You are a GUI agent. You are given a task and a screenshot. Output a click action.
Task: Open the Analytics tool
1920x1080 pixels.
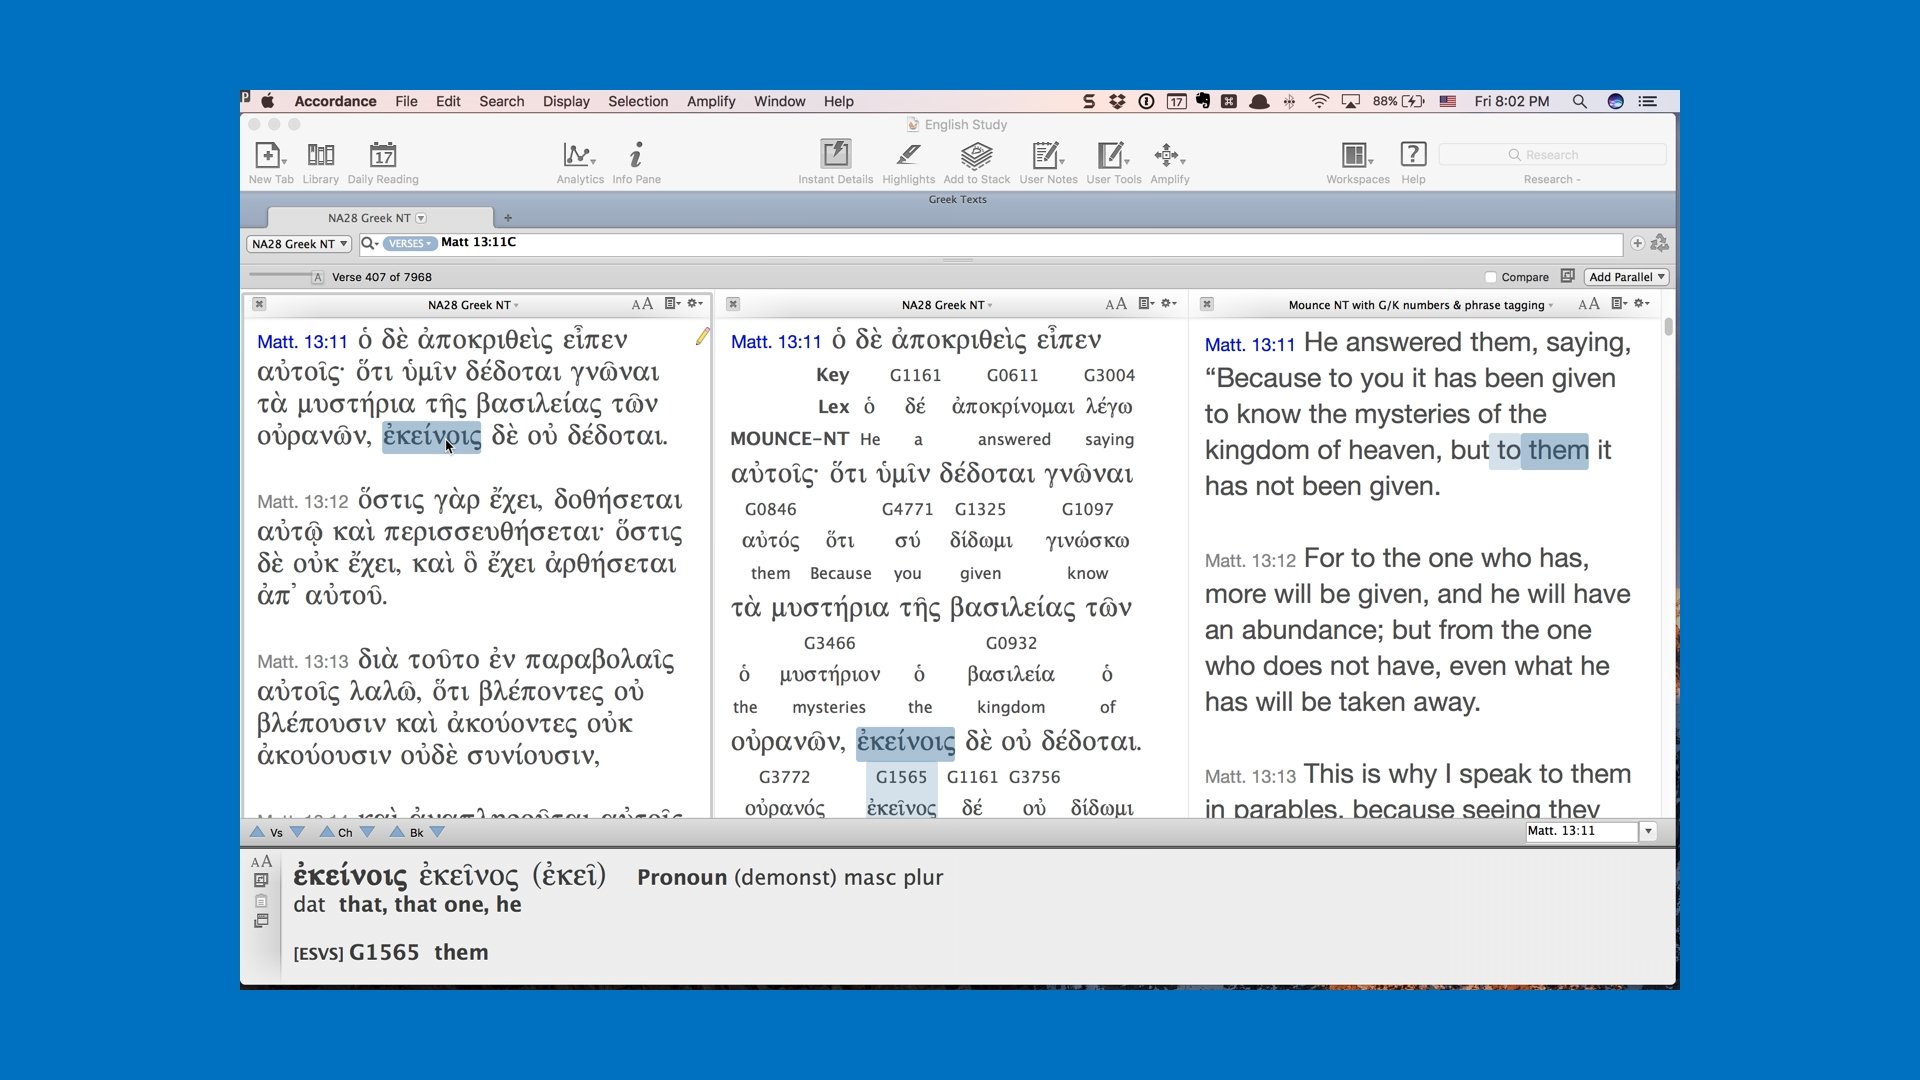pos(578,156)
